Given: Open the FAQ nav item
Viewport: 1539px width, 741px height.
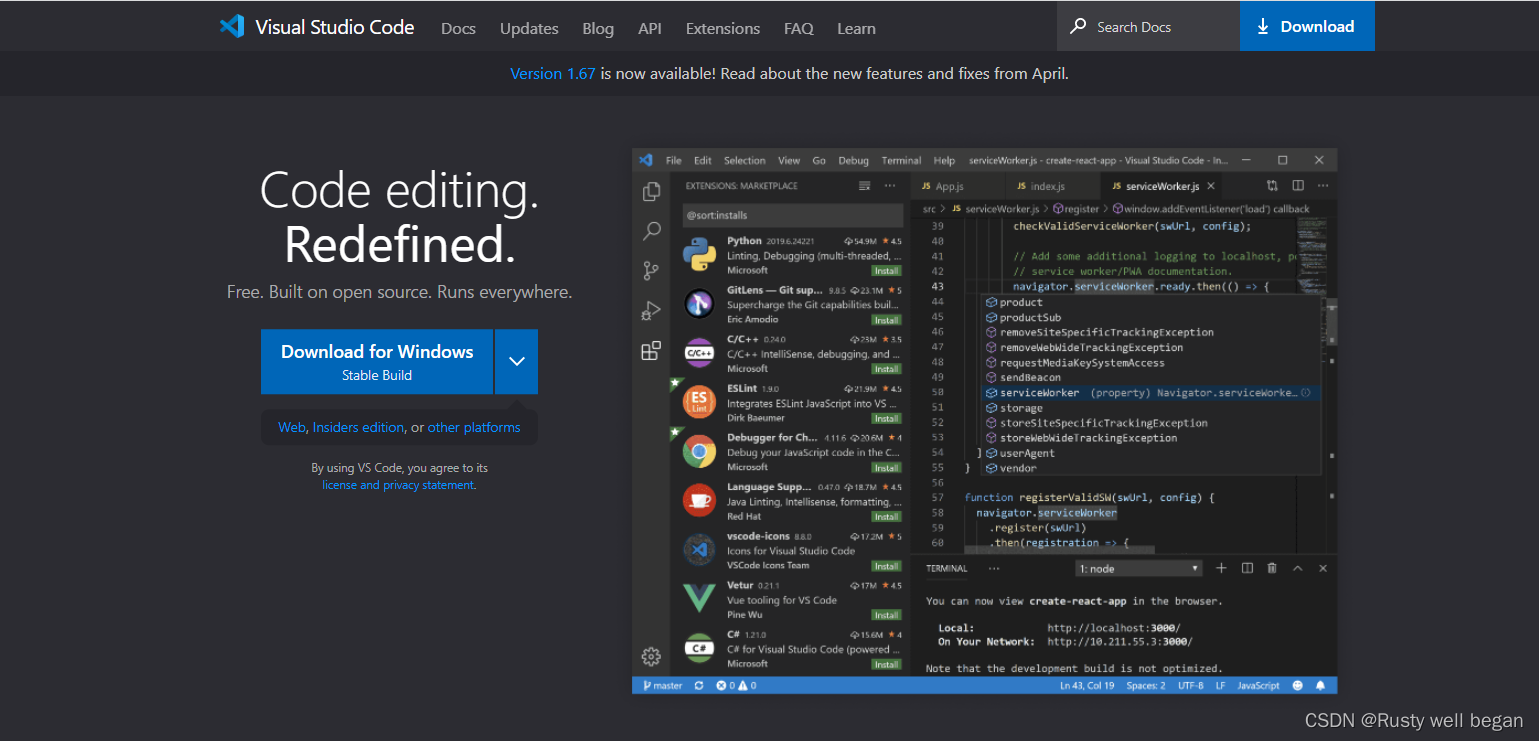Looking at the screenshot, I should pyautogui.click(x=799, y=28).
